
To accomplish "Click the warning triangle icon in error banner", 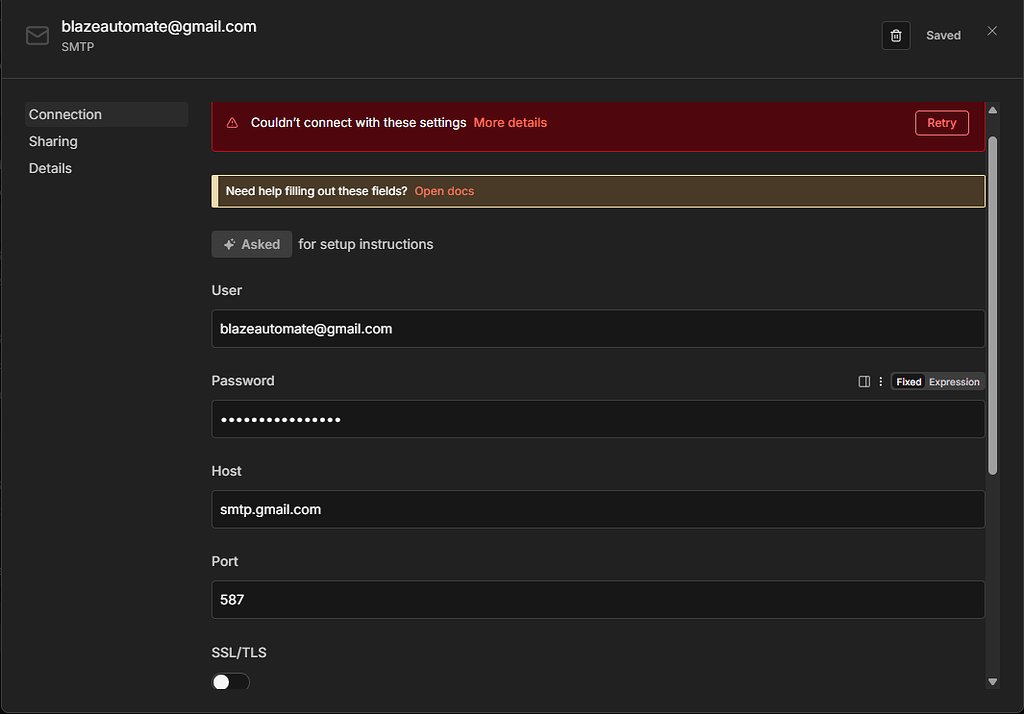I will pos(232,123).
